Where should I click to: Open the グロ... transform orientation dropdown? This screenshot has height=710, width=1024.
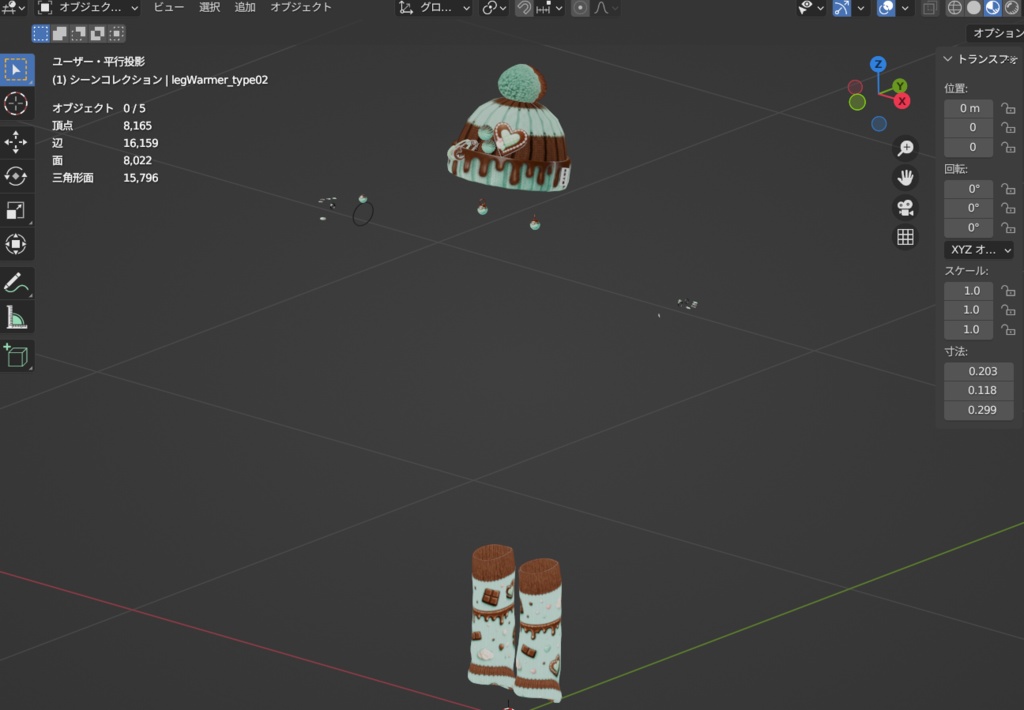[x=434, y=8]
